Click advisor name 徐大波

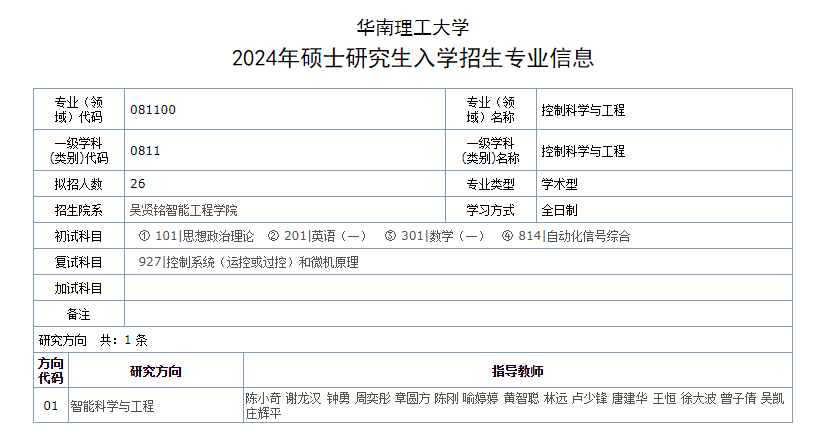click(698, 399)
